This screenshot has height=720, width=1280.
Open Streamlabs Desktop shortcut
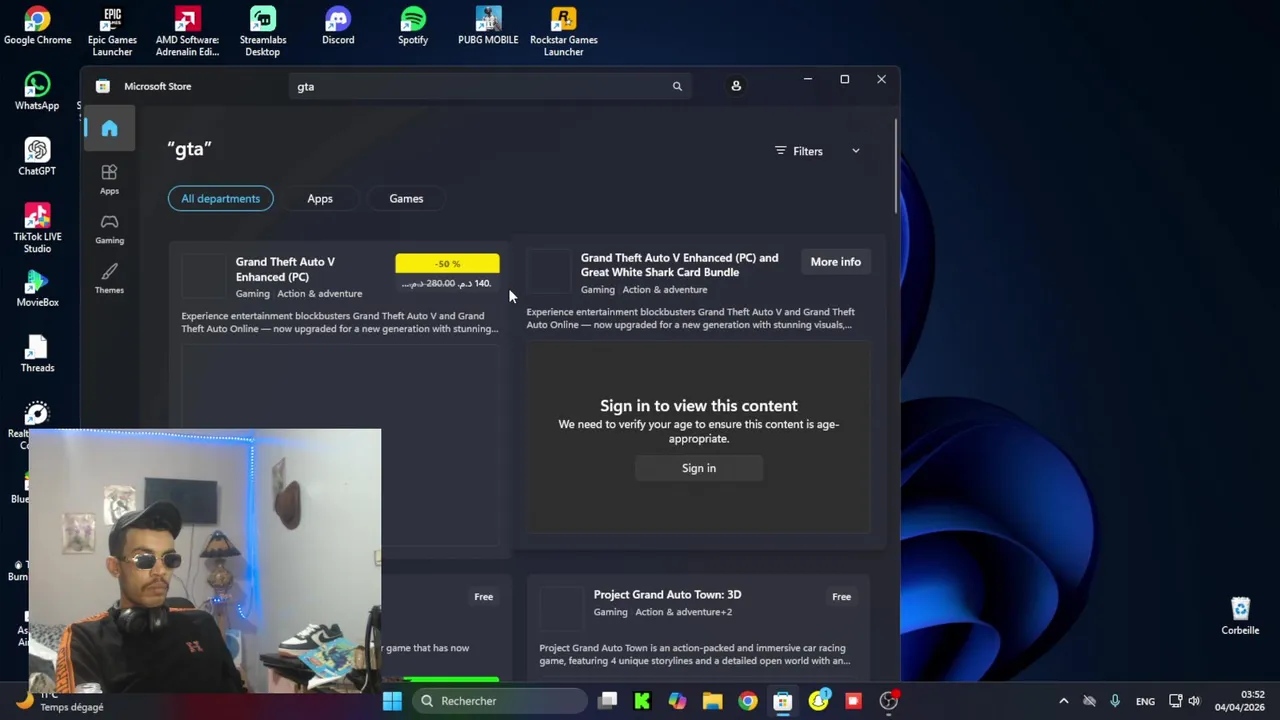click(262, 32)
